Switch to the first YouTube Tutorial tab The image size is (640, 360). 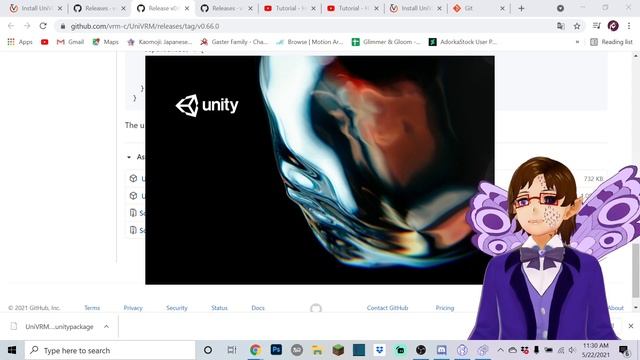click(290, 8)
